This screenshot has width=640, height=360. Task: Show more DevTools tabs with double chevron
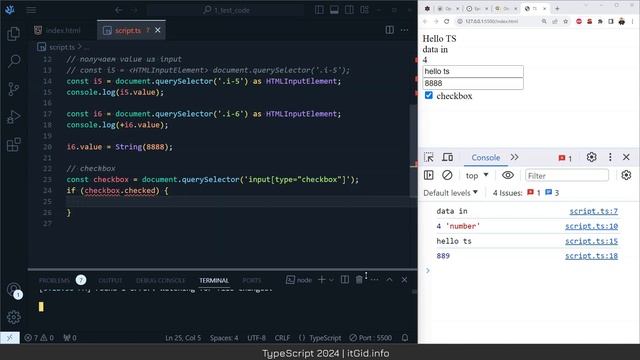click(514, 157)
